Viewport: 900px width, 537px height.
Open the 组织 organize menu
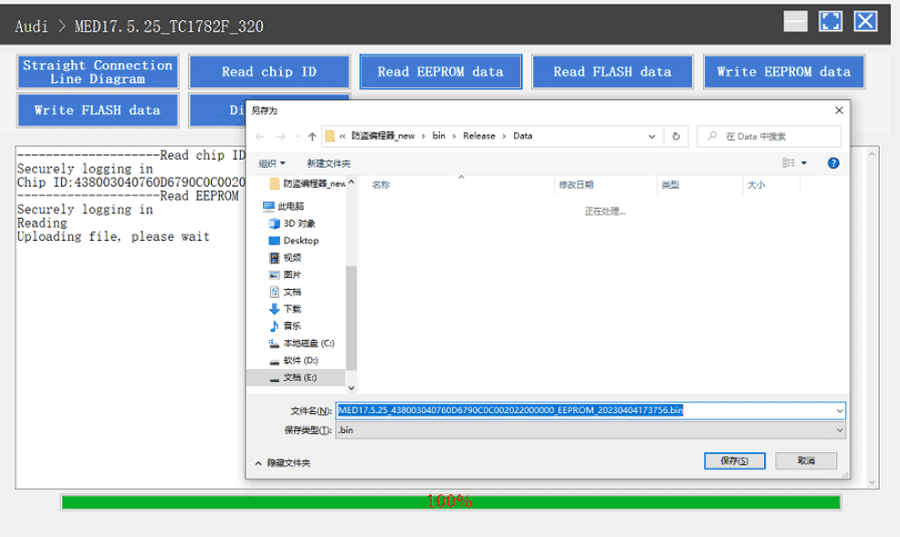coord(272,164)
